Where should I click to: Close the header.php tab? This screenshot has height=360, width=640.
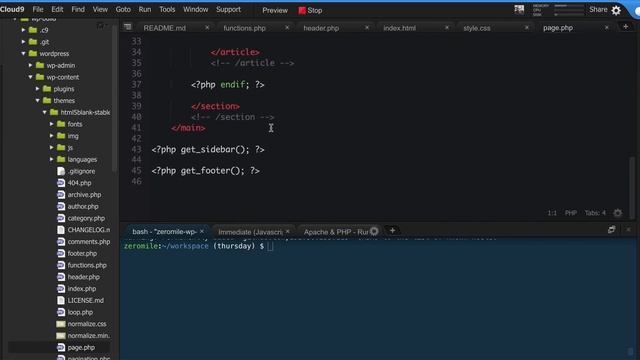(x=367, y=27)
